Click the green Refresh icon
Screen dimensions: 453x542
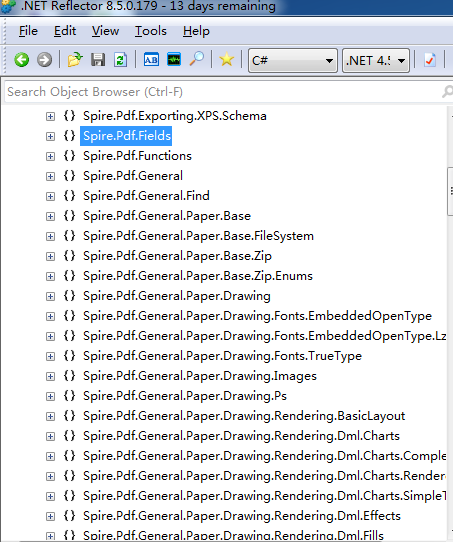point(120,60)
